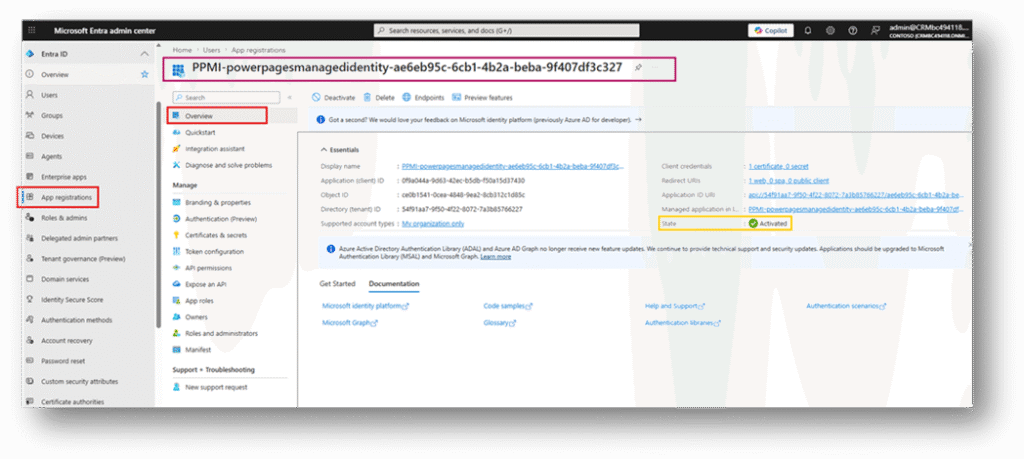Go to Devices in the left sidebar
The width and height of the screenshot is (1024, 459).
[52, 136]
